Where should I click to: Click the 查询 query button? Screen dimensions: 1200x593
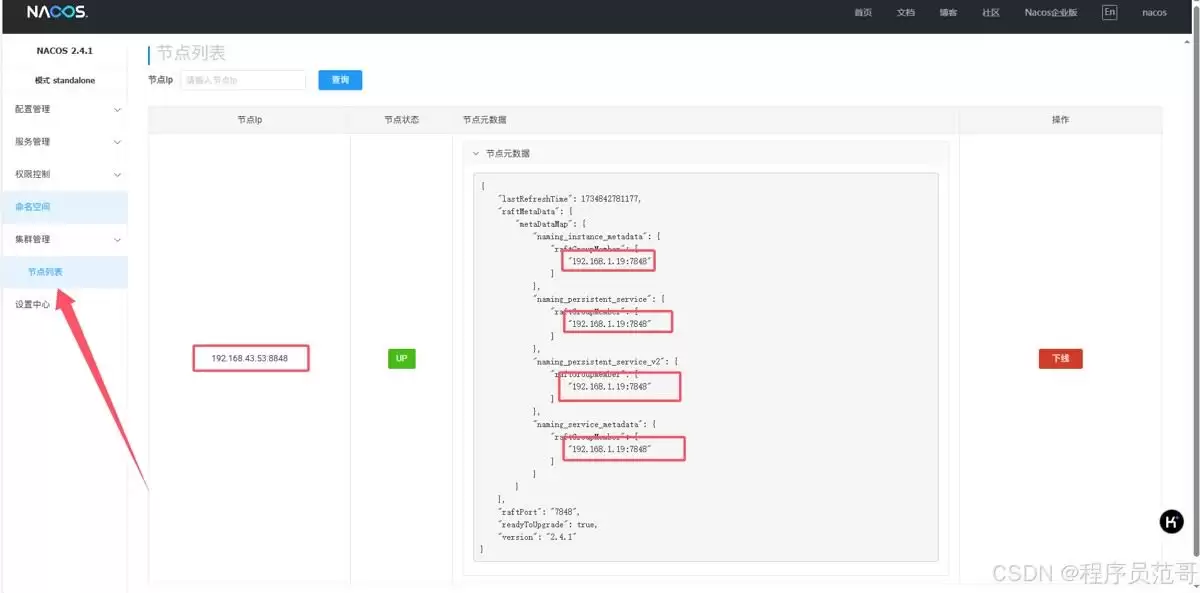click(x=340, y=80)
